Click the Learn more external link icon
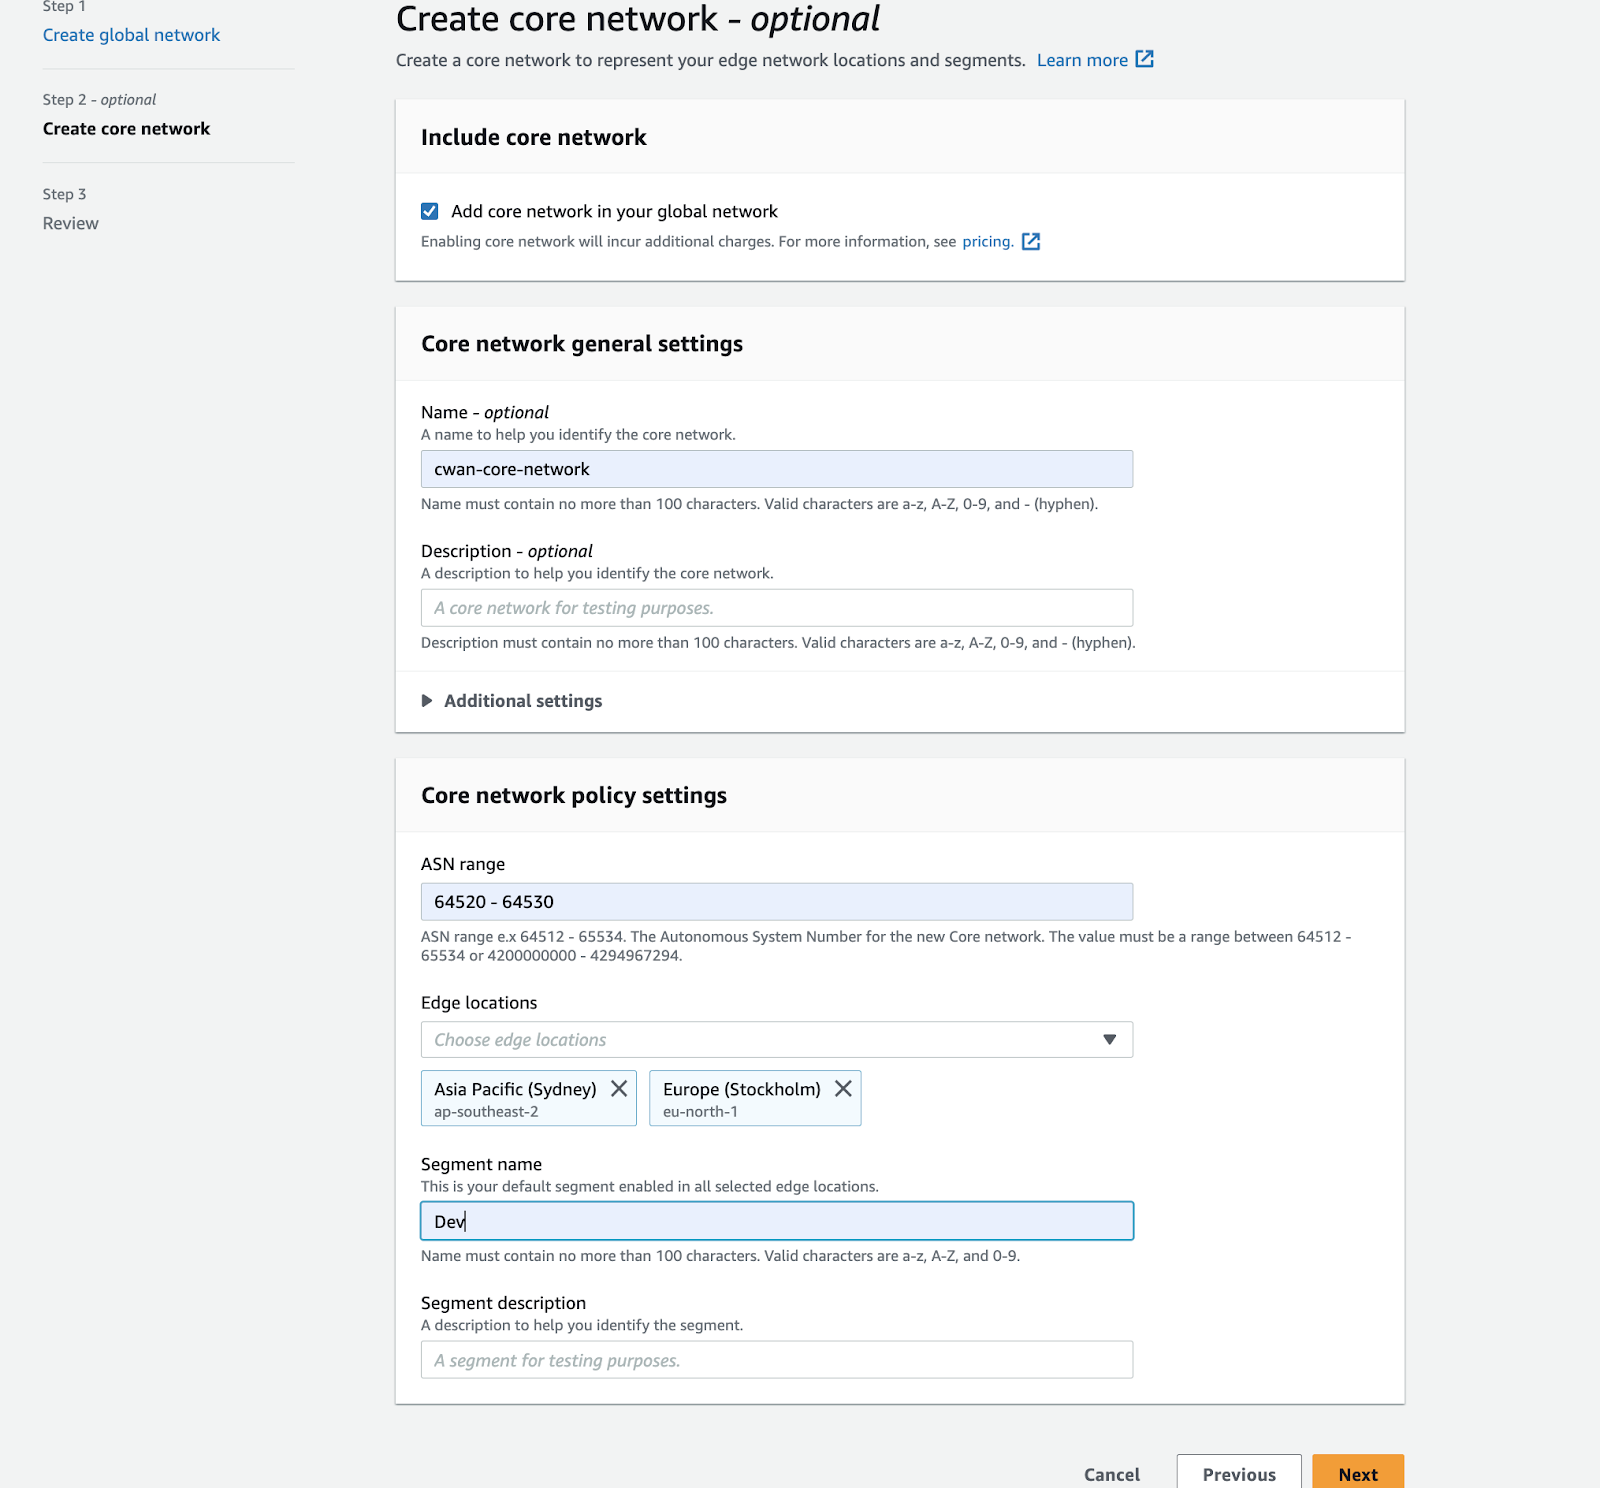This screenshot has height=1488, width=1600. pos(1145,60)
